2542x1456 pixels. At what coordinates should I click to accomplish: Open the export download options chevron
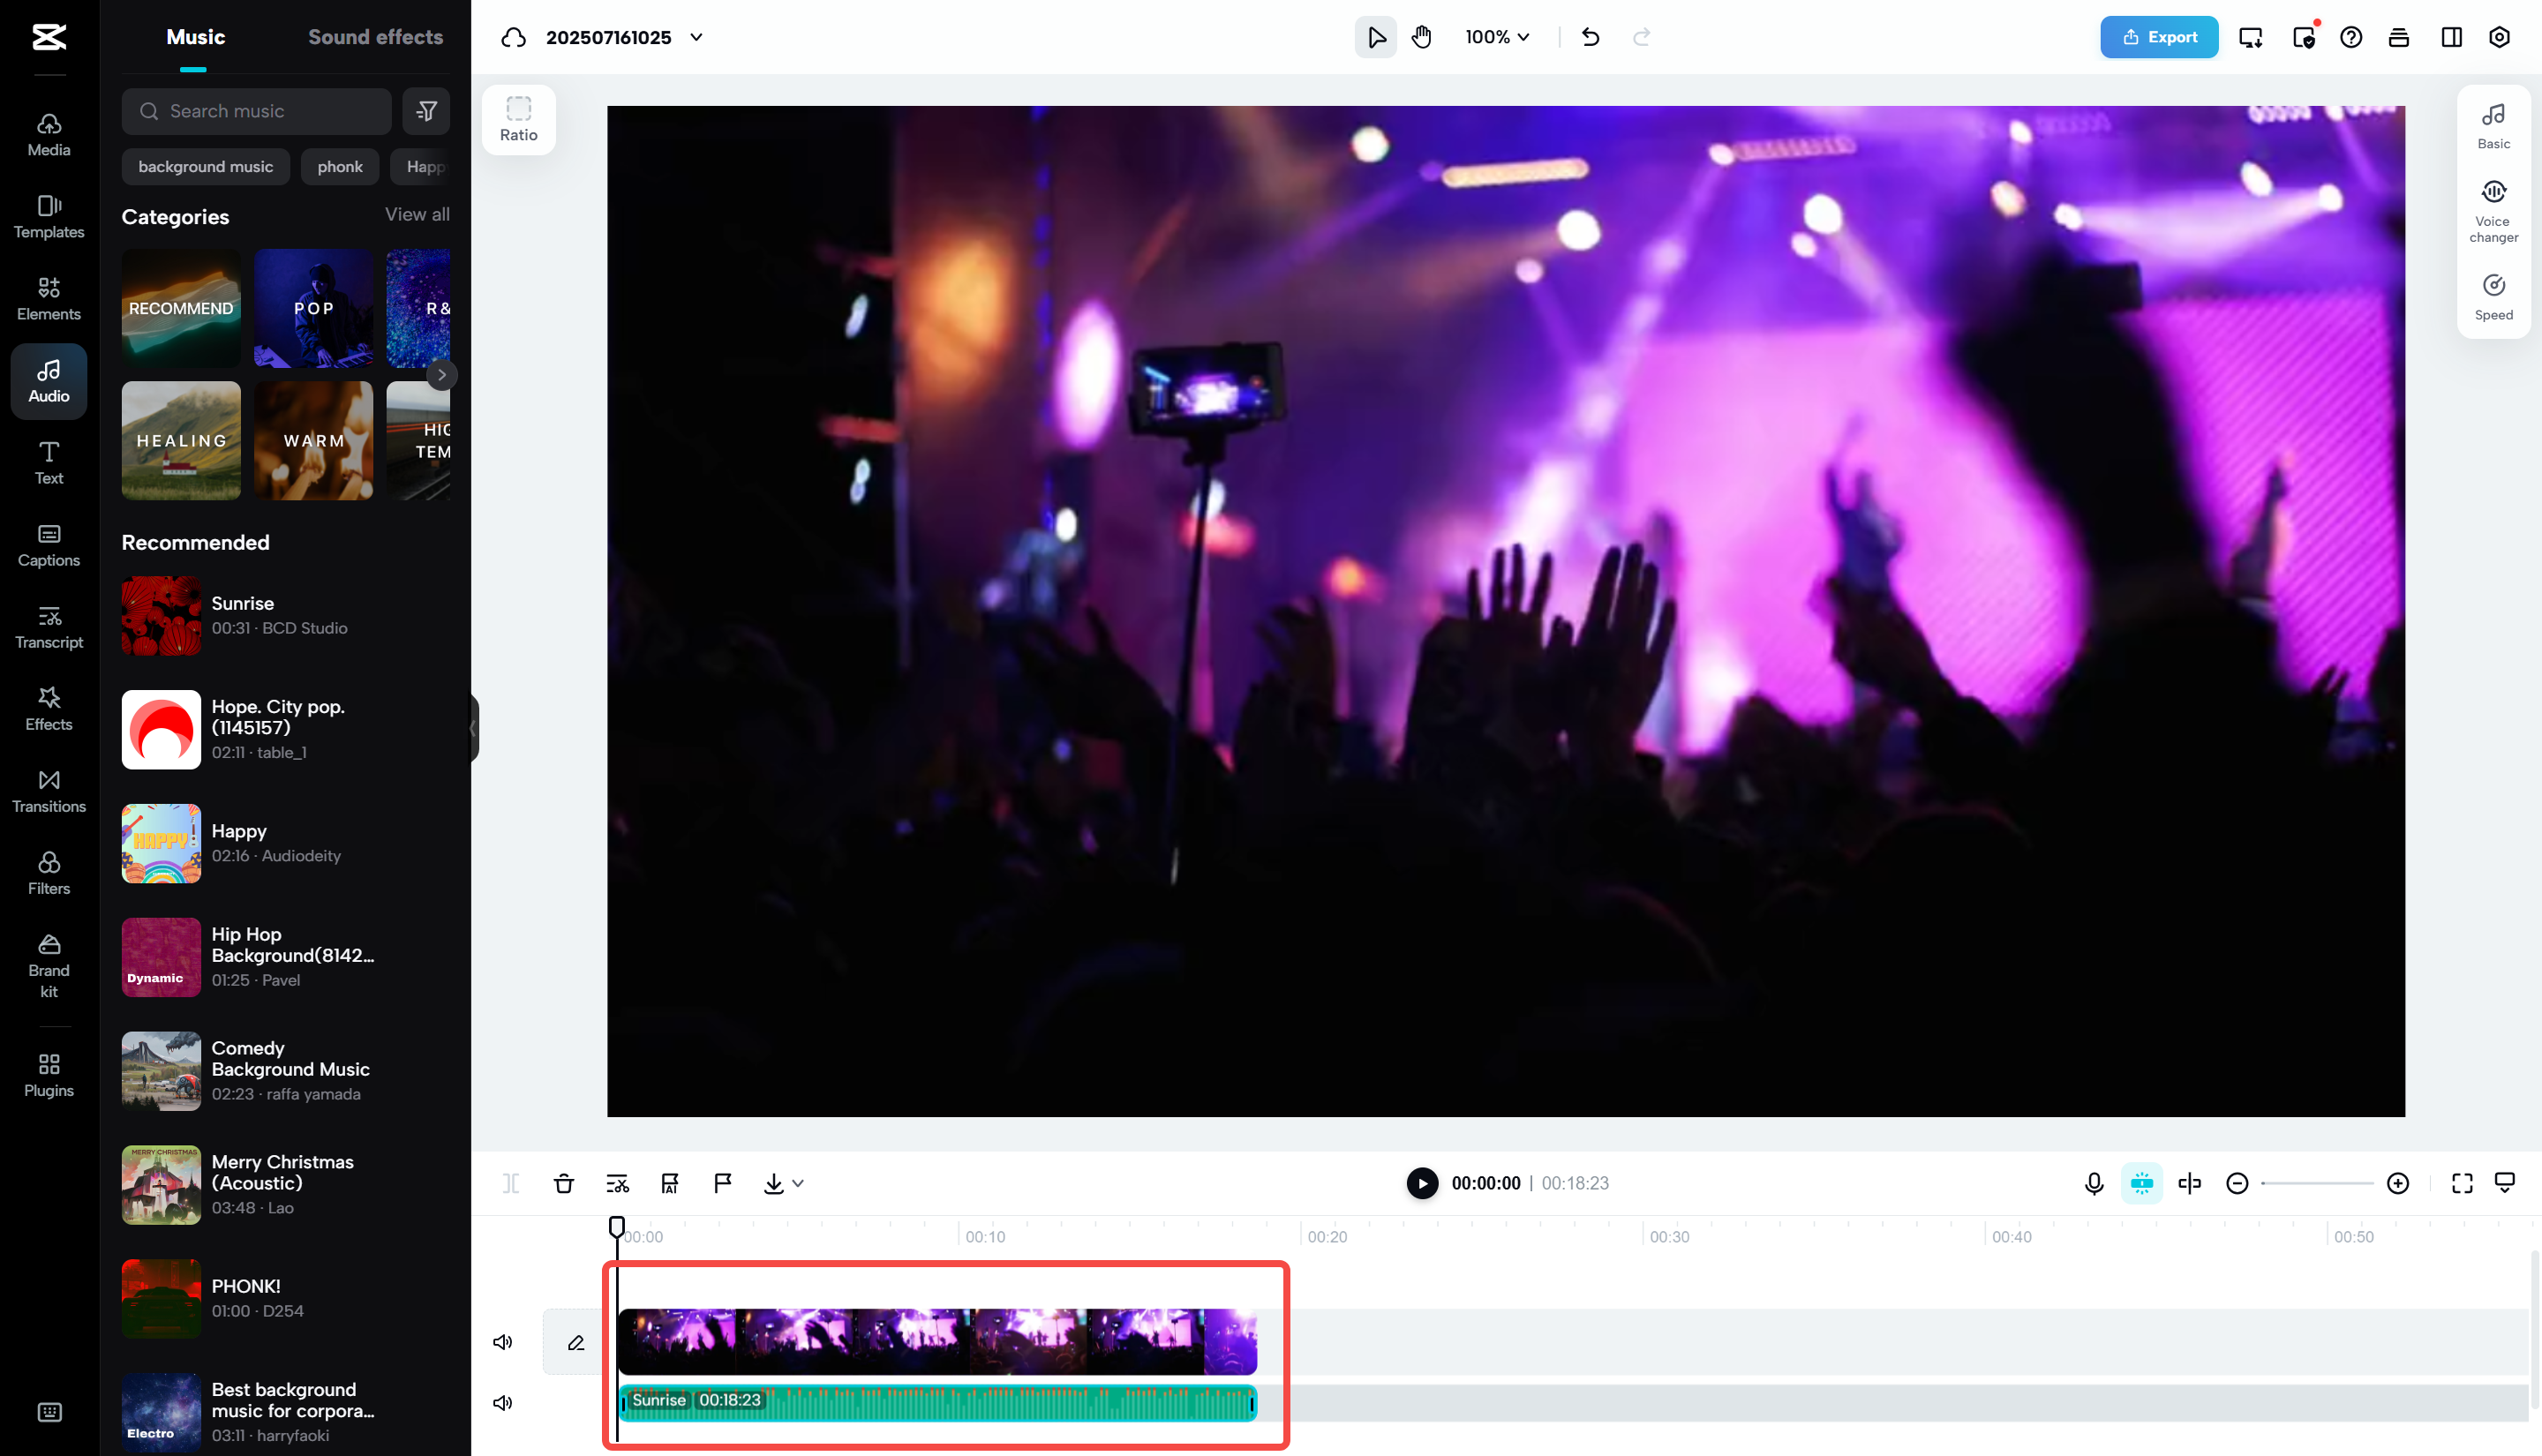coord(797,1183)
